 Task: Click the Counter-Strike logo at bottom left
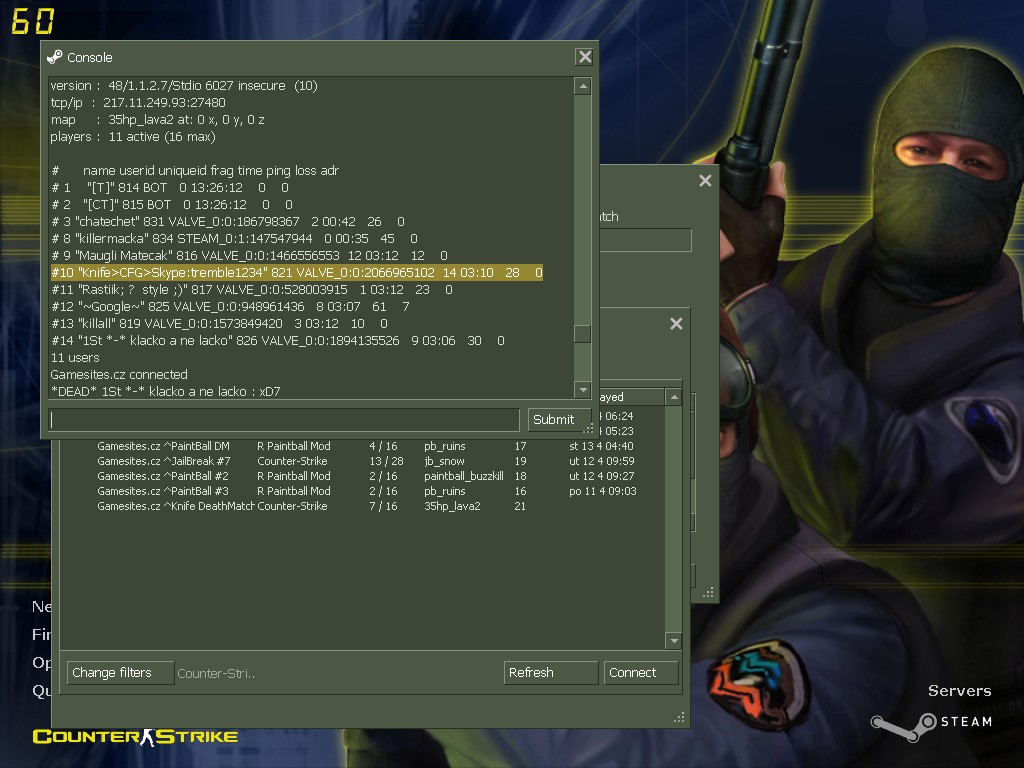coord(135,737)
